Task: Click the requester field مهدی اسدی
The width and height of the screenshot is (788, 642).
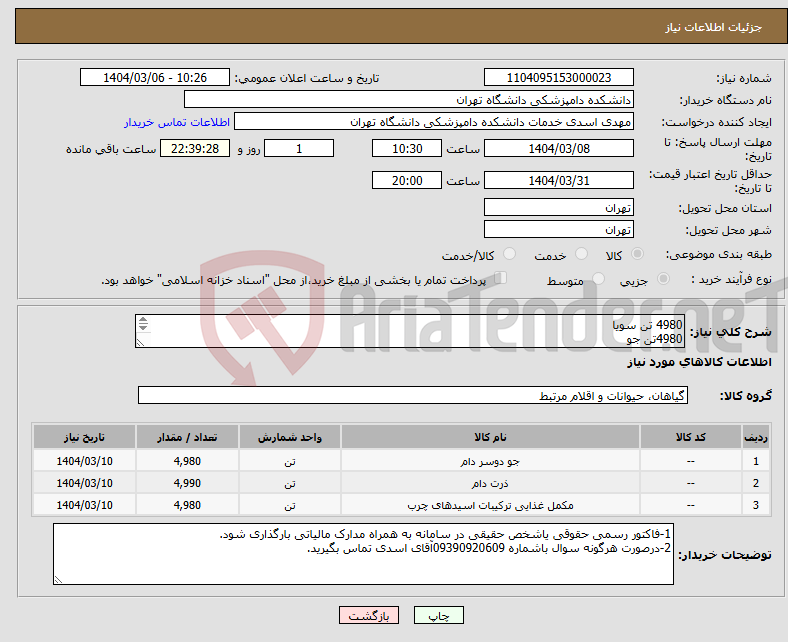Action: [434, 122]
